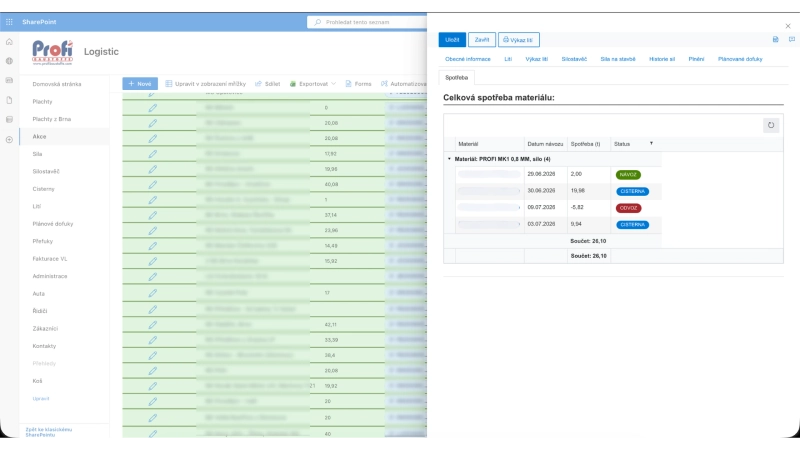
Task: Open Koš navigation link
Action: click(x=37, y=381)
